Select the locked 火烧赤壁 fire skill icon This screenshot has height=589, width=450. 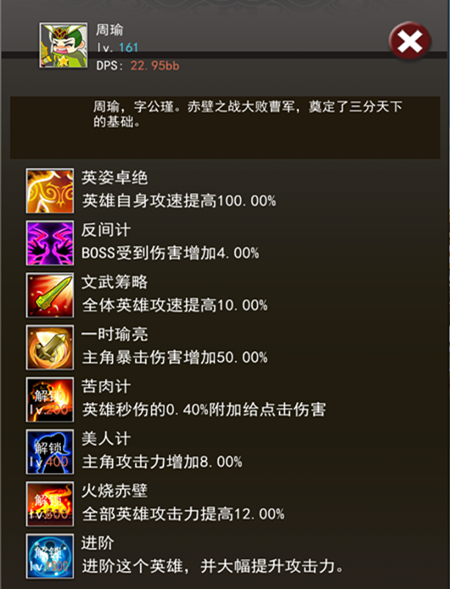50,504
